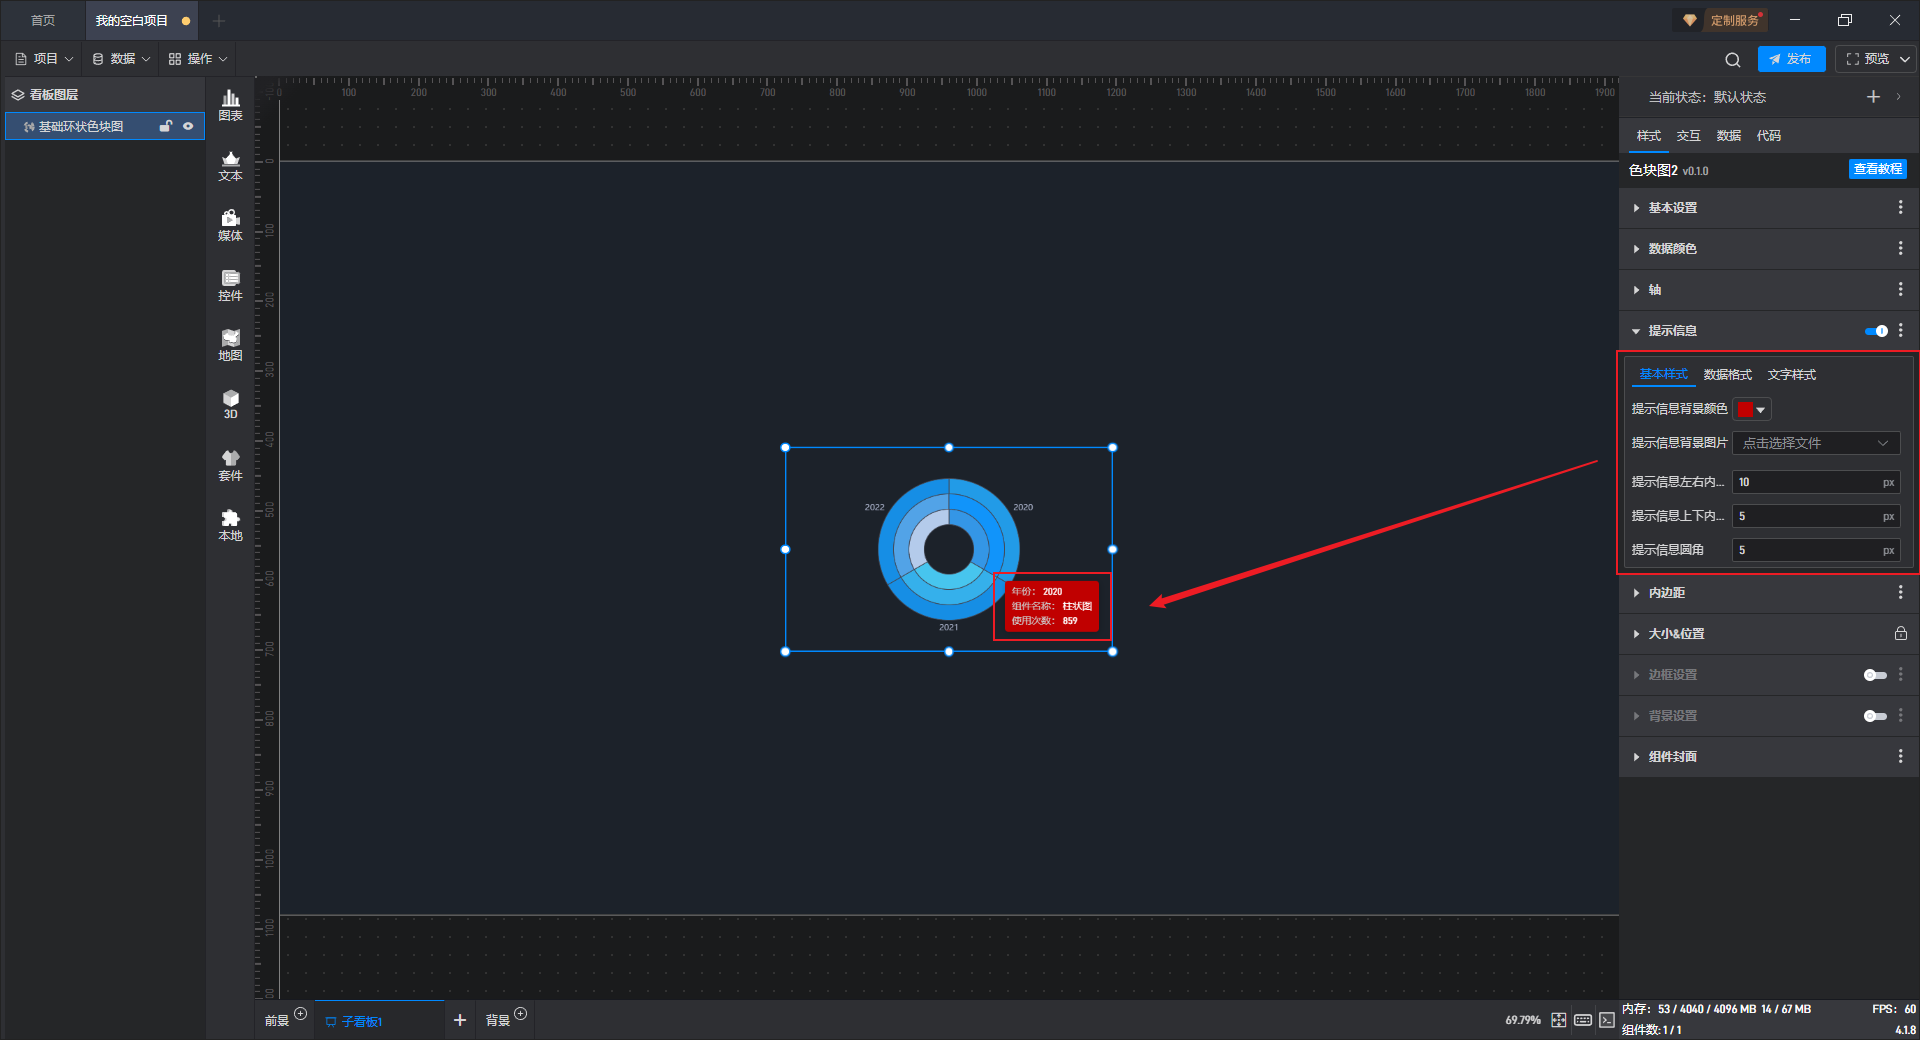Open 内边距 more options menu
The width and height of the screenshot is (1920, 1040).
pyautogui.click(x=1900, y=592)
